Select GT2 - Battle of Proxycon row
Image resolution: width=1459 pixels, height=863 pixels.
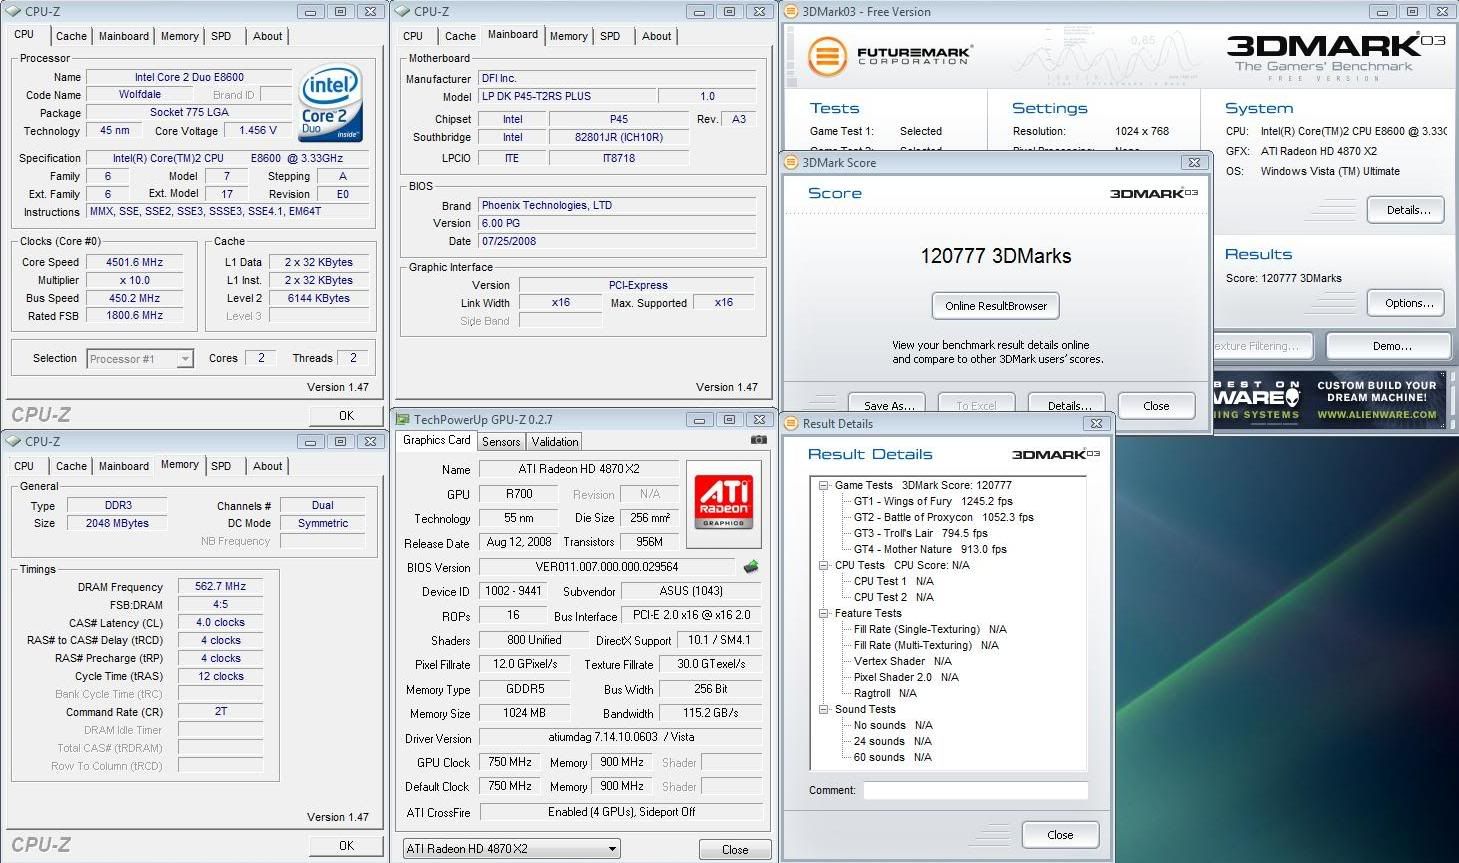tap(943, 517)
